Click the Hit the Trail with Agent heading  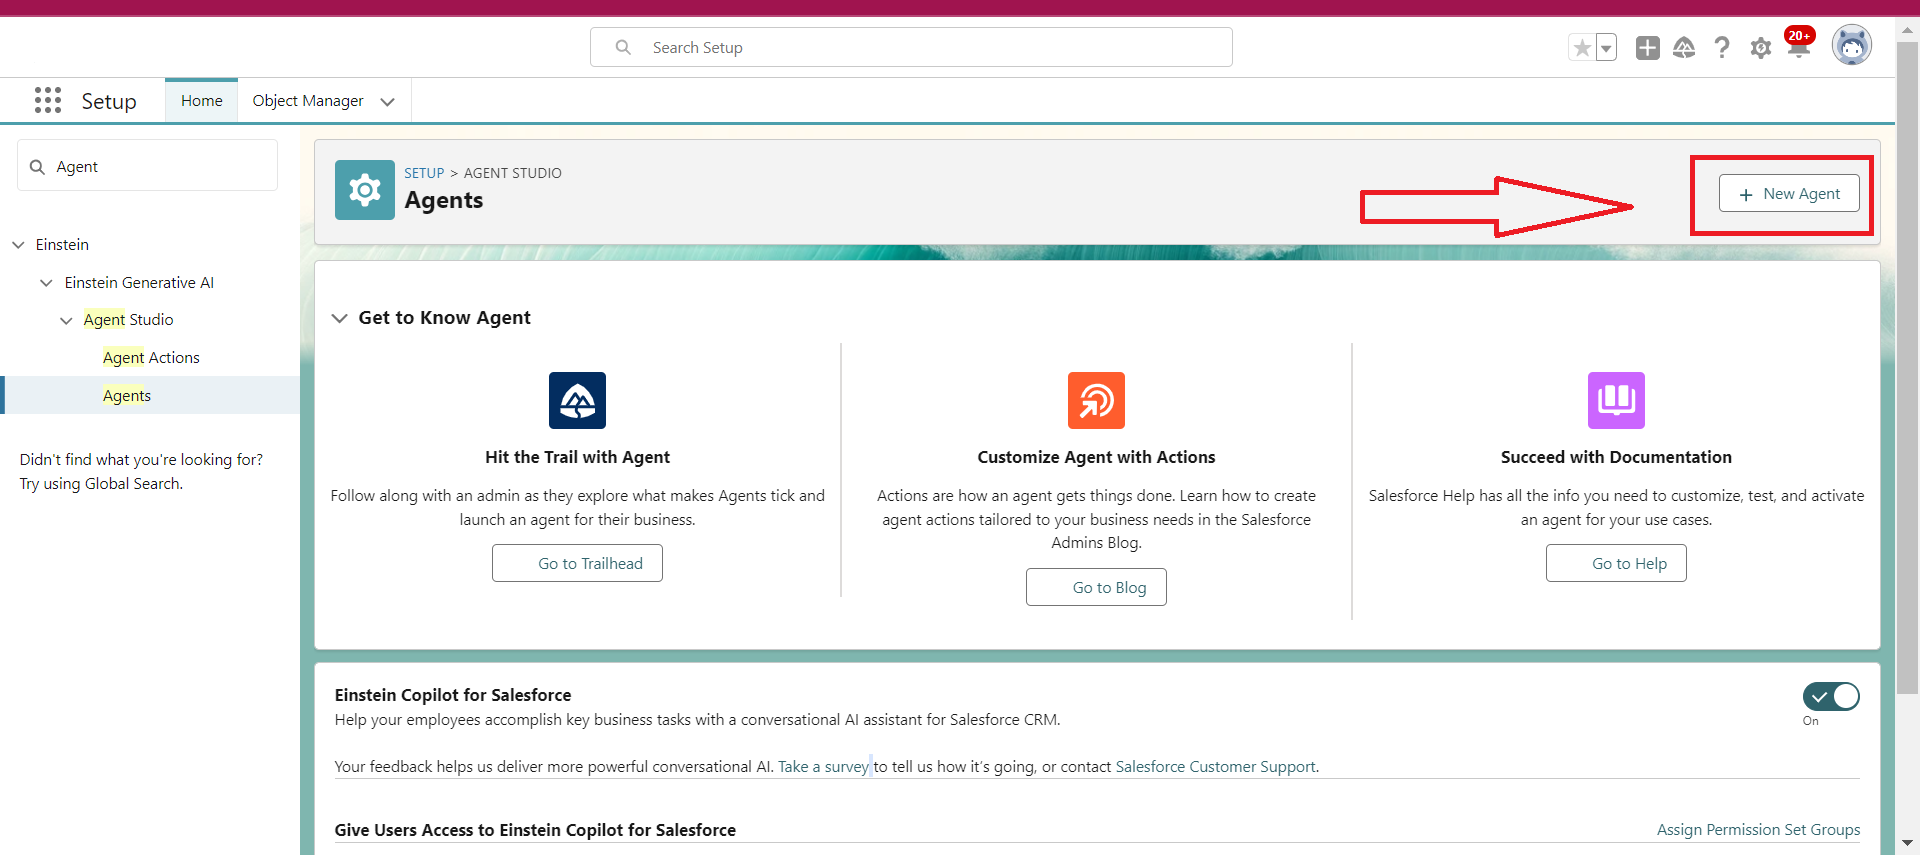tap(577, 457)
